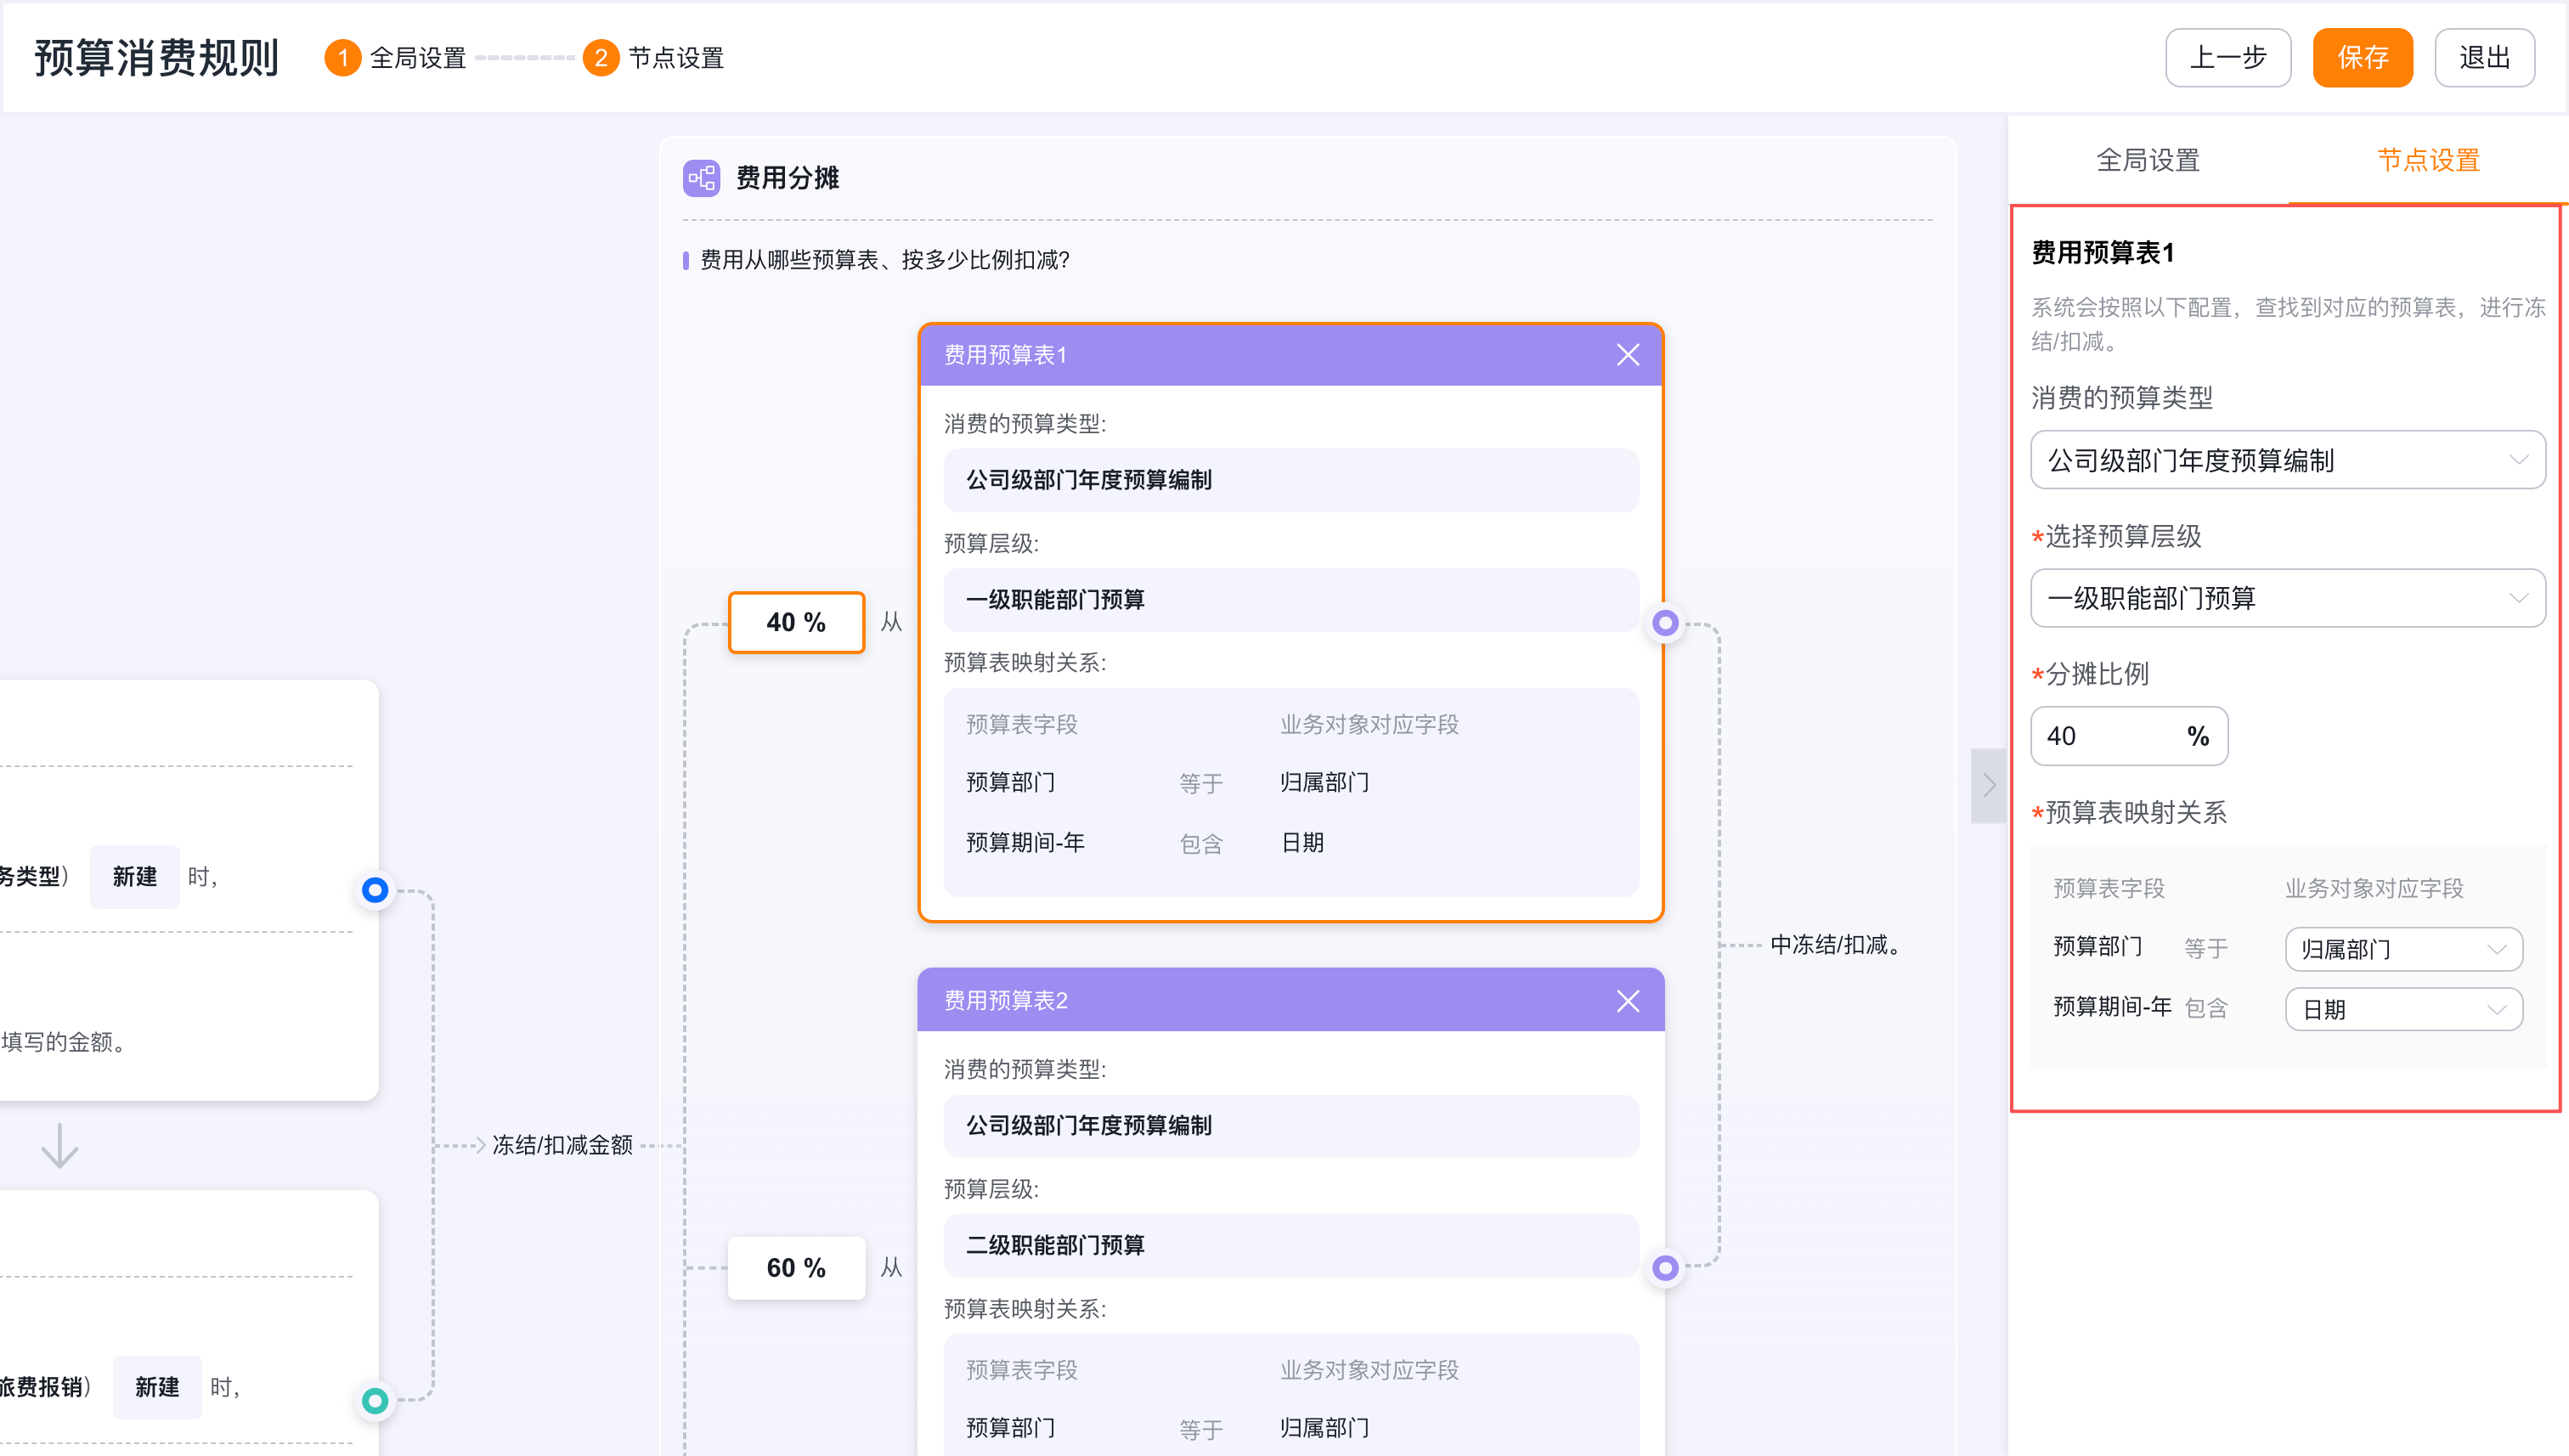The width and height of the screenshot is (2569, 1456).
Task: Click the orange 保存 button
Action: [x=2362, y=58]
